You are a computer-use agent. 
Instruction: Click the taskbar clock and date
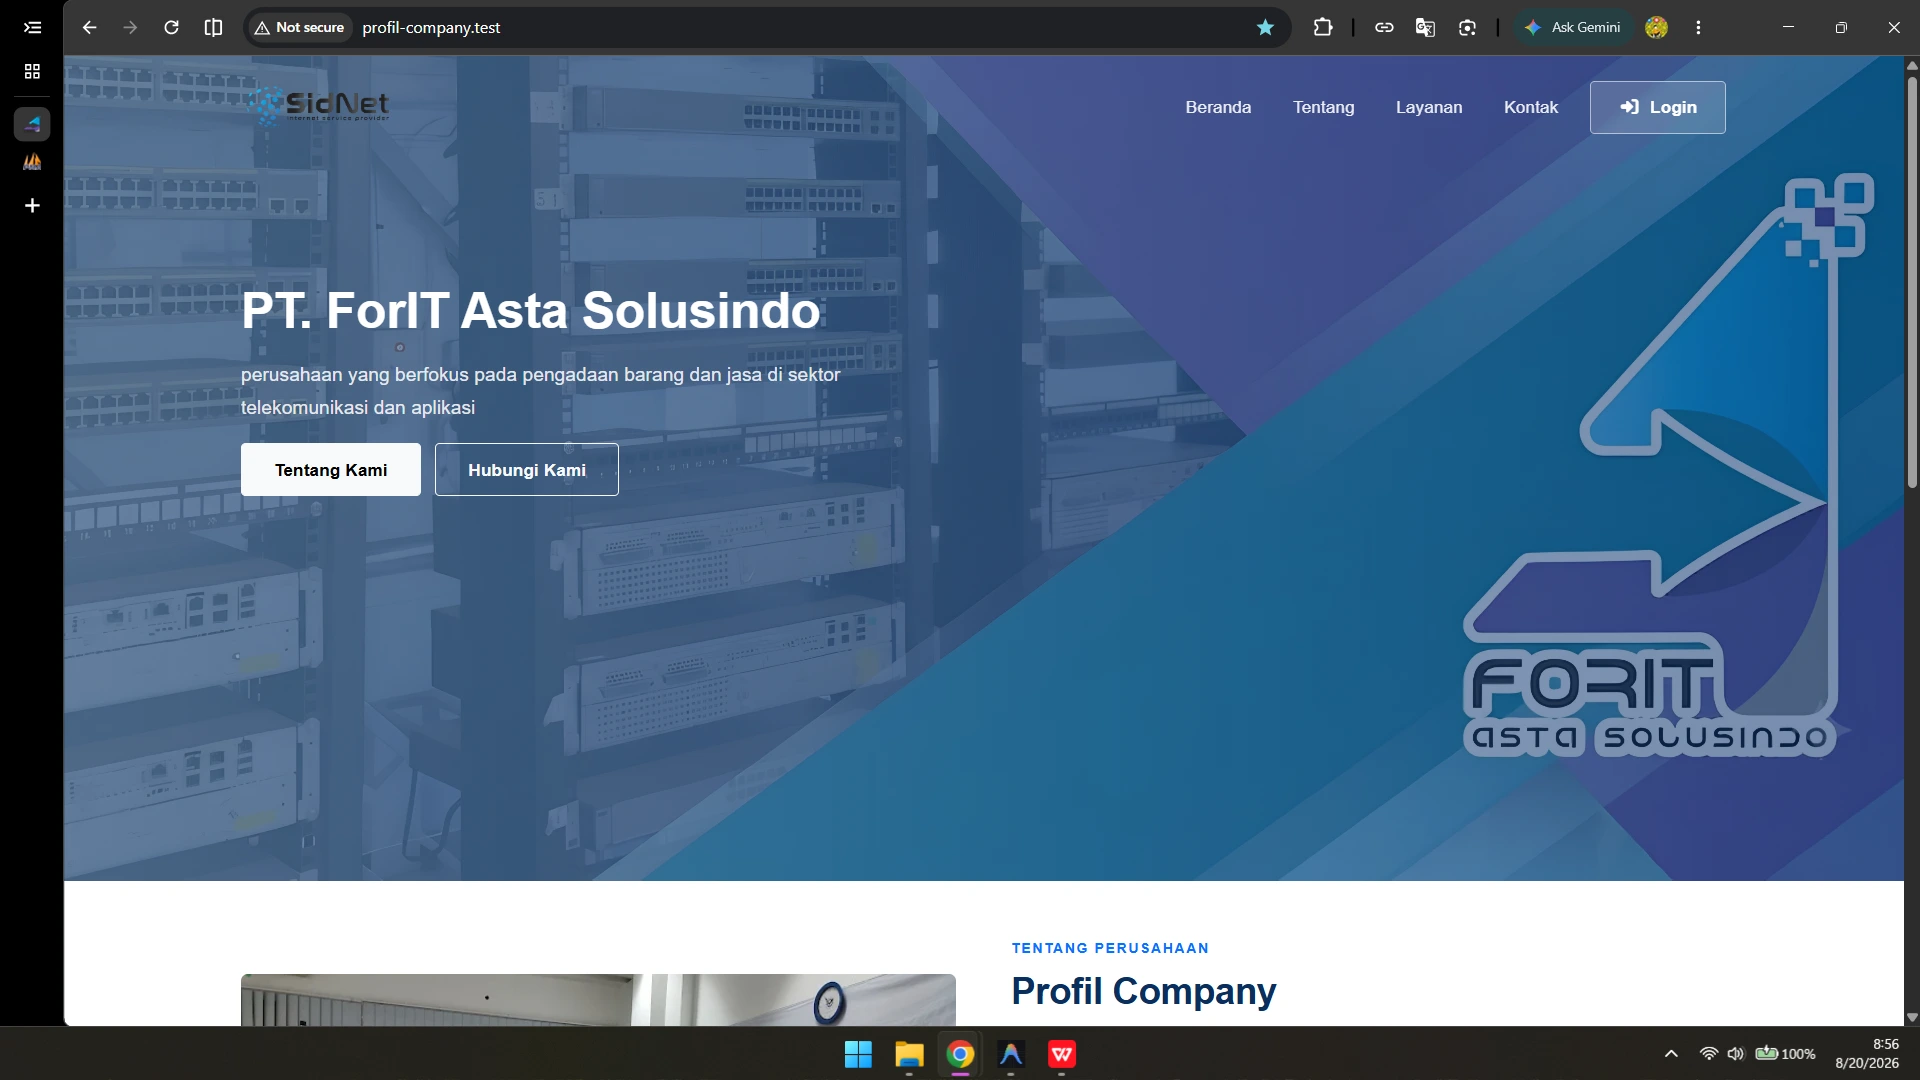pyautogui.click(x=1867, y=1054)
